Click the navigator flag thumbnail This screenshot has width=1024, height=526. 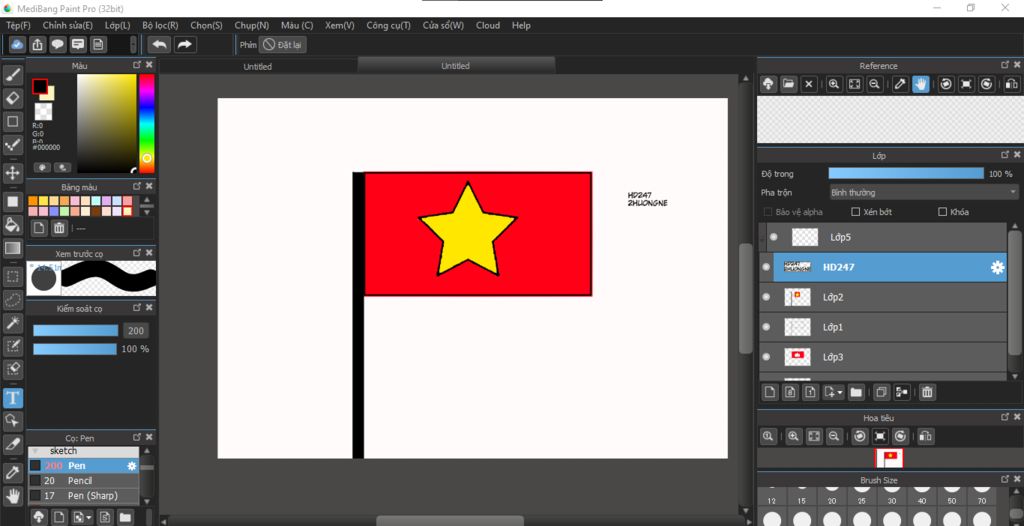(889, 458)
